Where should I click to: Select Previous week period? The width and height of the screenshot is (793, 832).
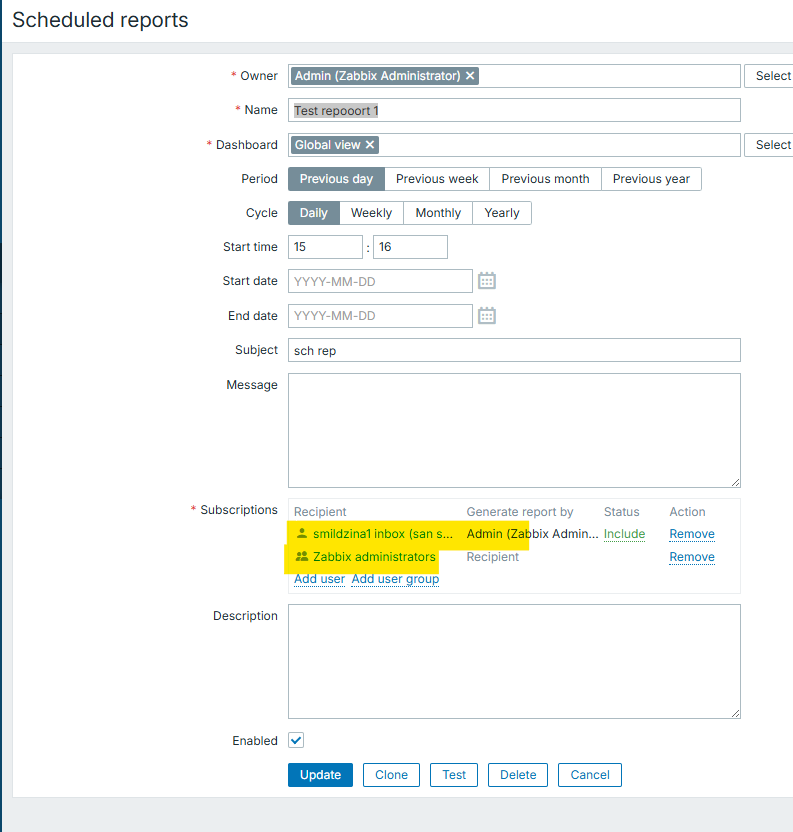click(437, 179)
